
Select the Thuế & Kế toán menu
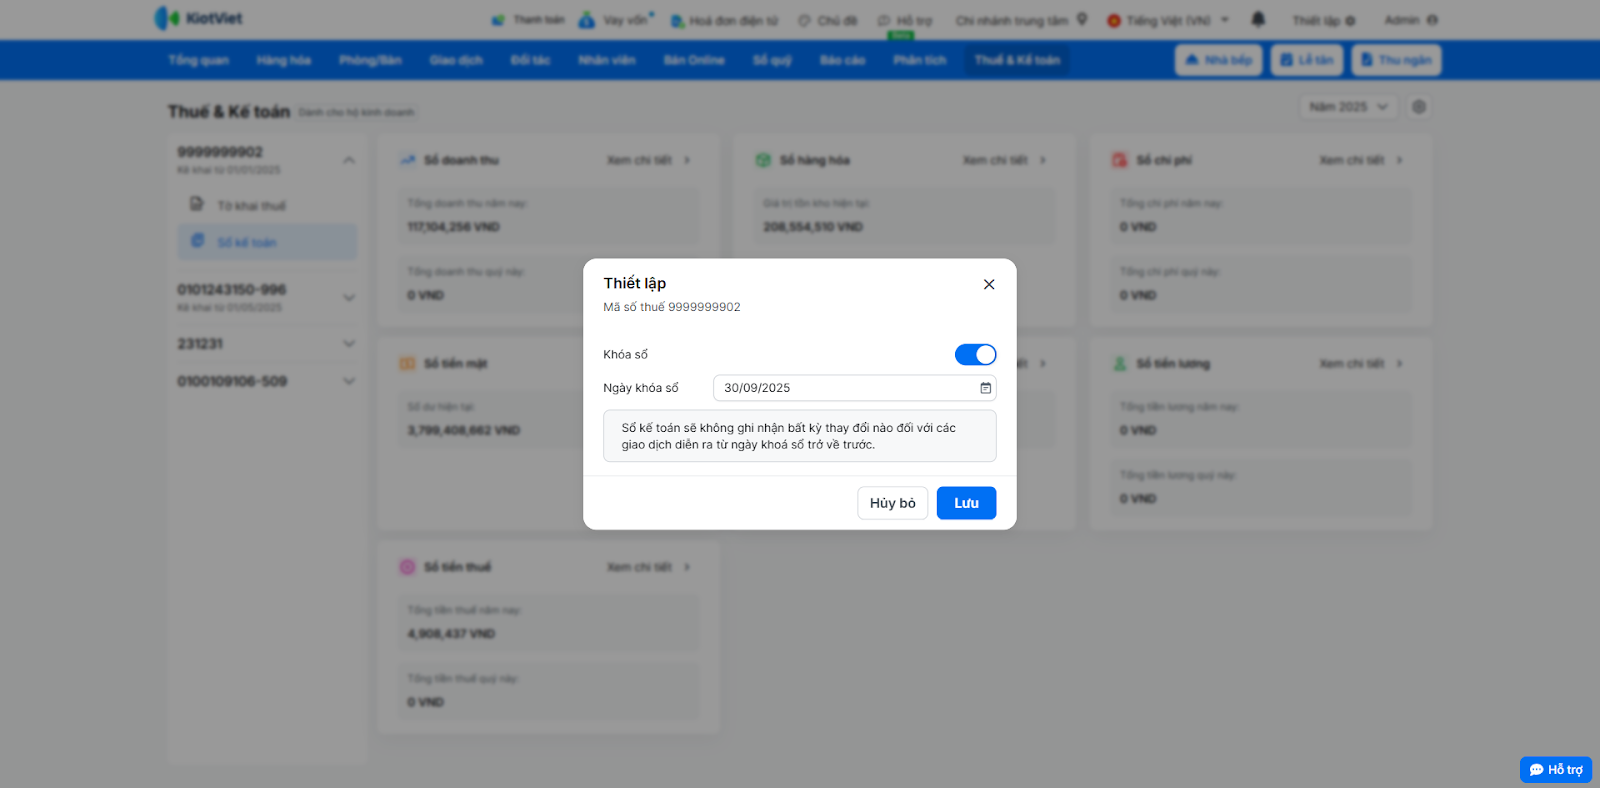pos(1017,60)
